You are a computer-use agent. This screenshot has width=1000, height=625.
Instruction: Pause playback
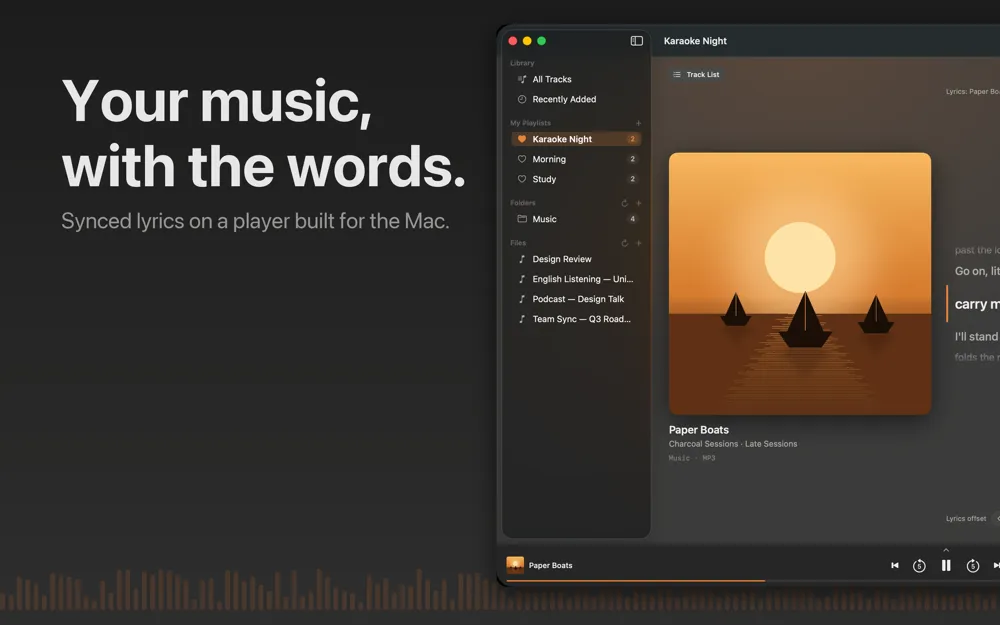pos(946,565)
